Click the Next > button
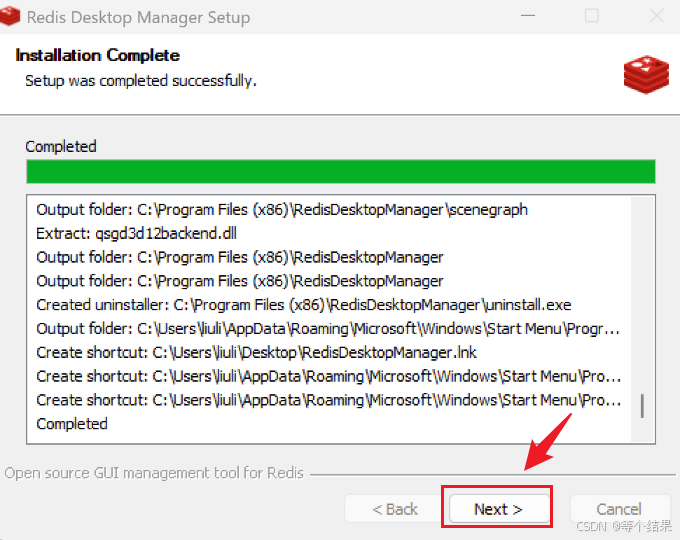Screen dimensions: 680x540 (x=498, y=508)
